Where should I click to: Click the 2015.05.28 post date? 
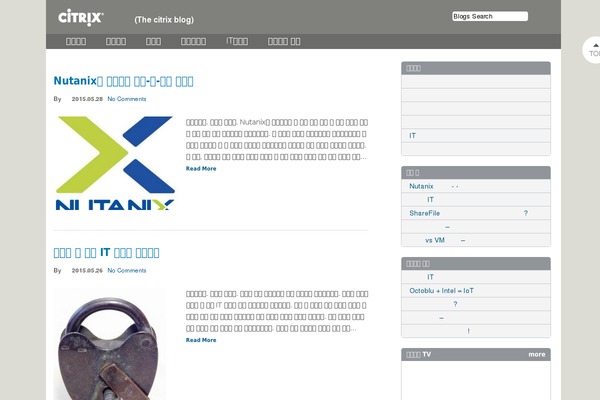[x=87, y=99]
